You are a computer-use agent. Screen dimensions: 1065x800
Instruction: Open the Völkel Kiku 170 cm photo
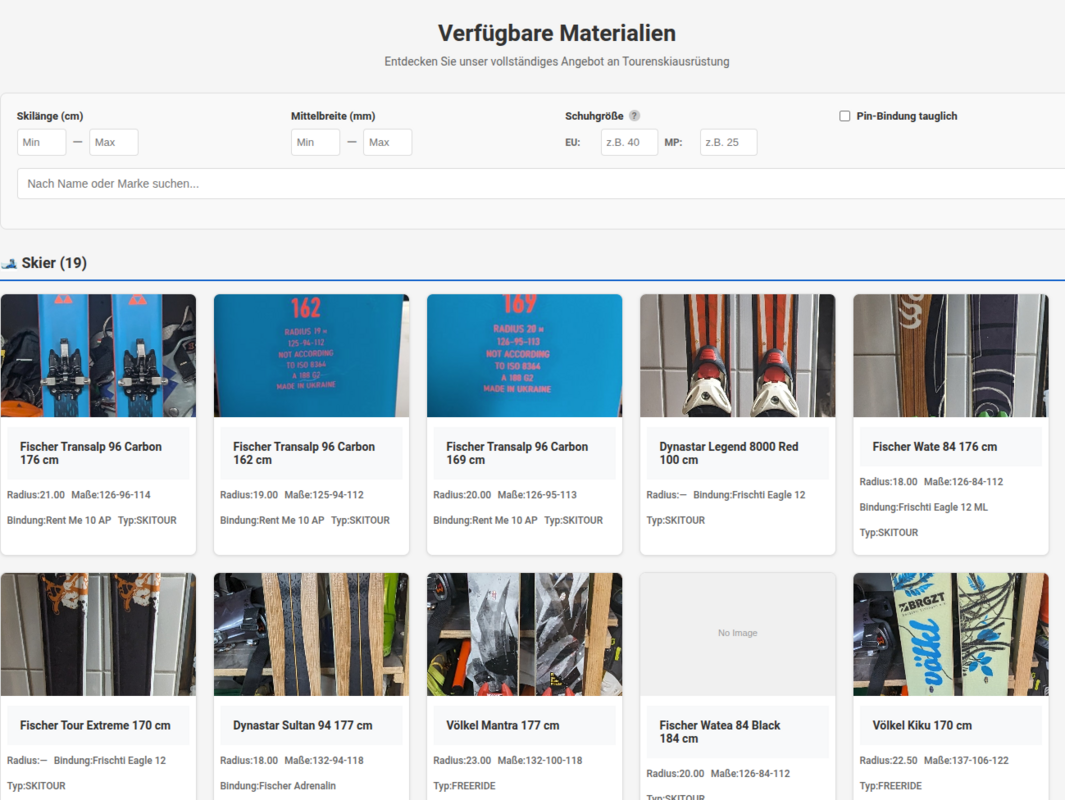click(x=950, y=634)
